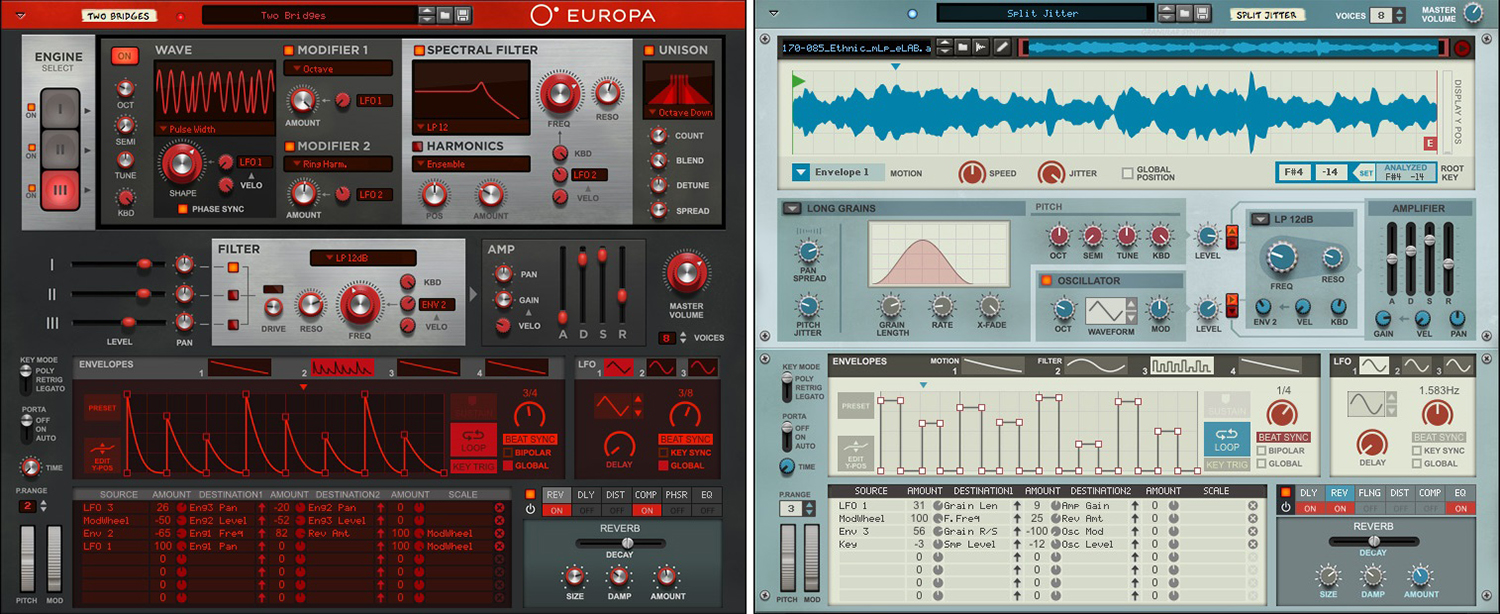Image resolution: width=1500 pixels, height=614 pixels.
Task: Open the Long Grains mode dropdown
Action: point(792,208)
